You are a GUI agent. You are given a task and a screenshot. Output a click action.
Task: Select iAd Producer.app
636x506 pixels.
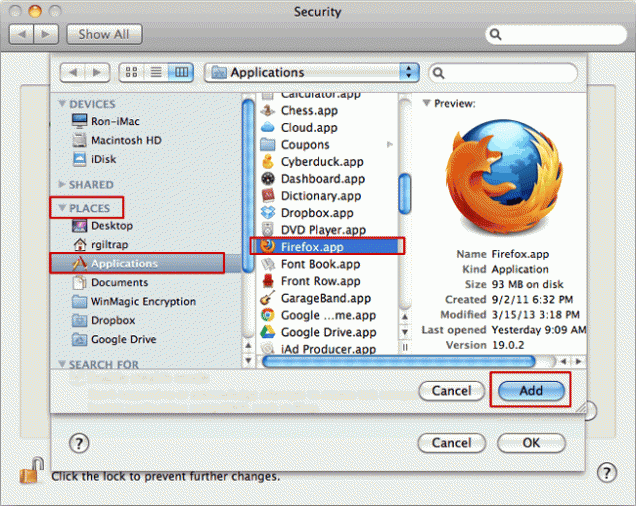(x=318, y=349)
